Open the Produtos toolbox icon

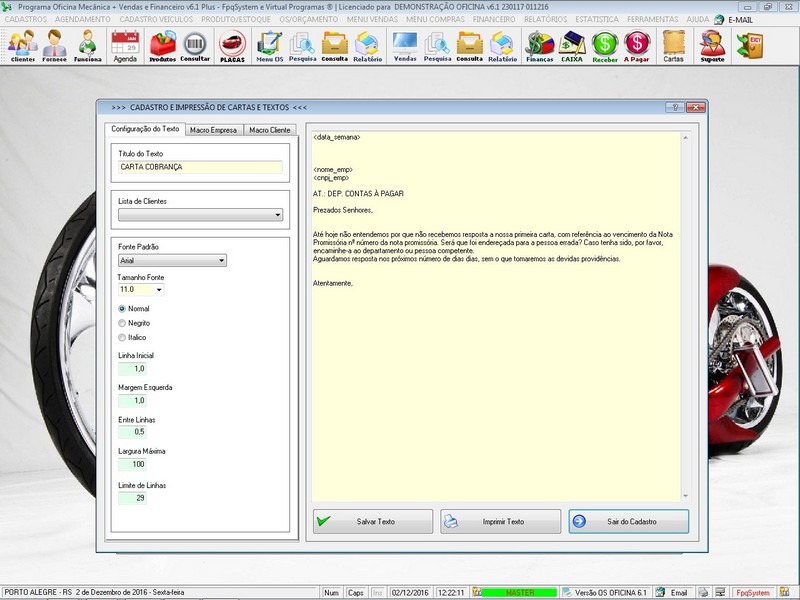(162, 46)
